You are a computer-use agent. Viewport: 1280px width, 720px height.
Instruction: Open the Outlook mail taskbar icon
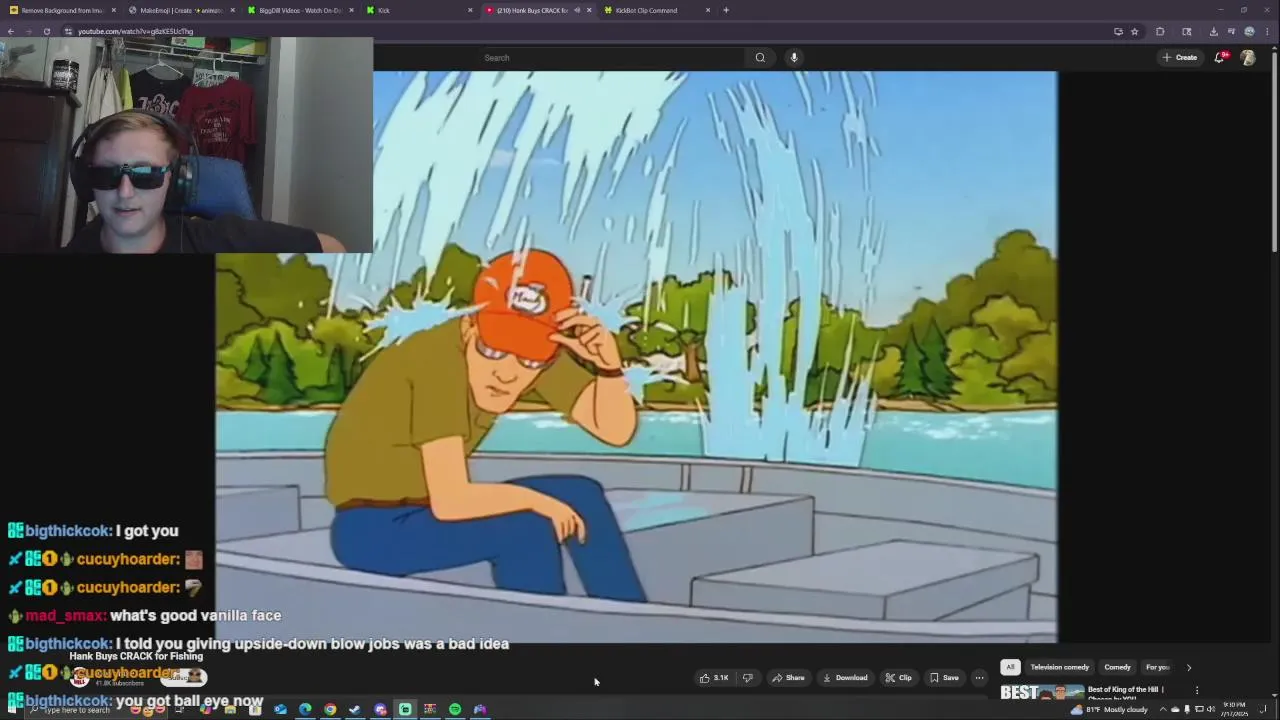tap(280, 709)
